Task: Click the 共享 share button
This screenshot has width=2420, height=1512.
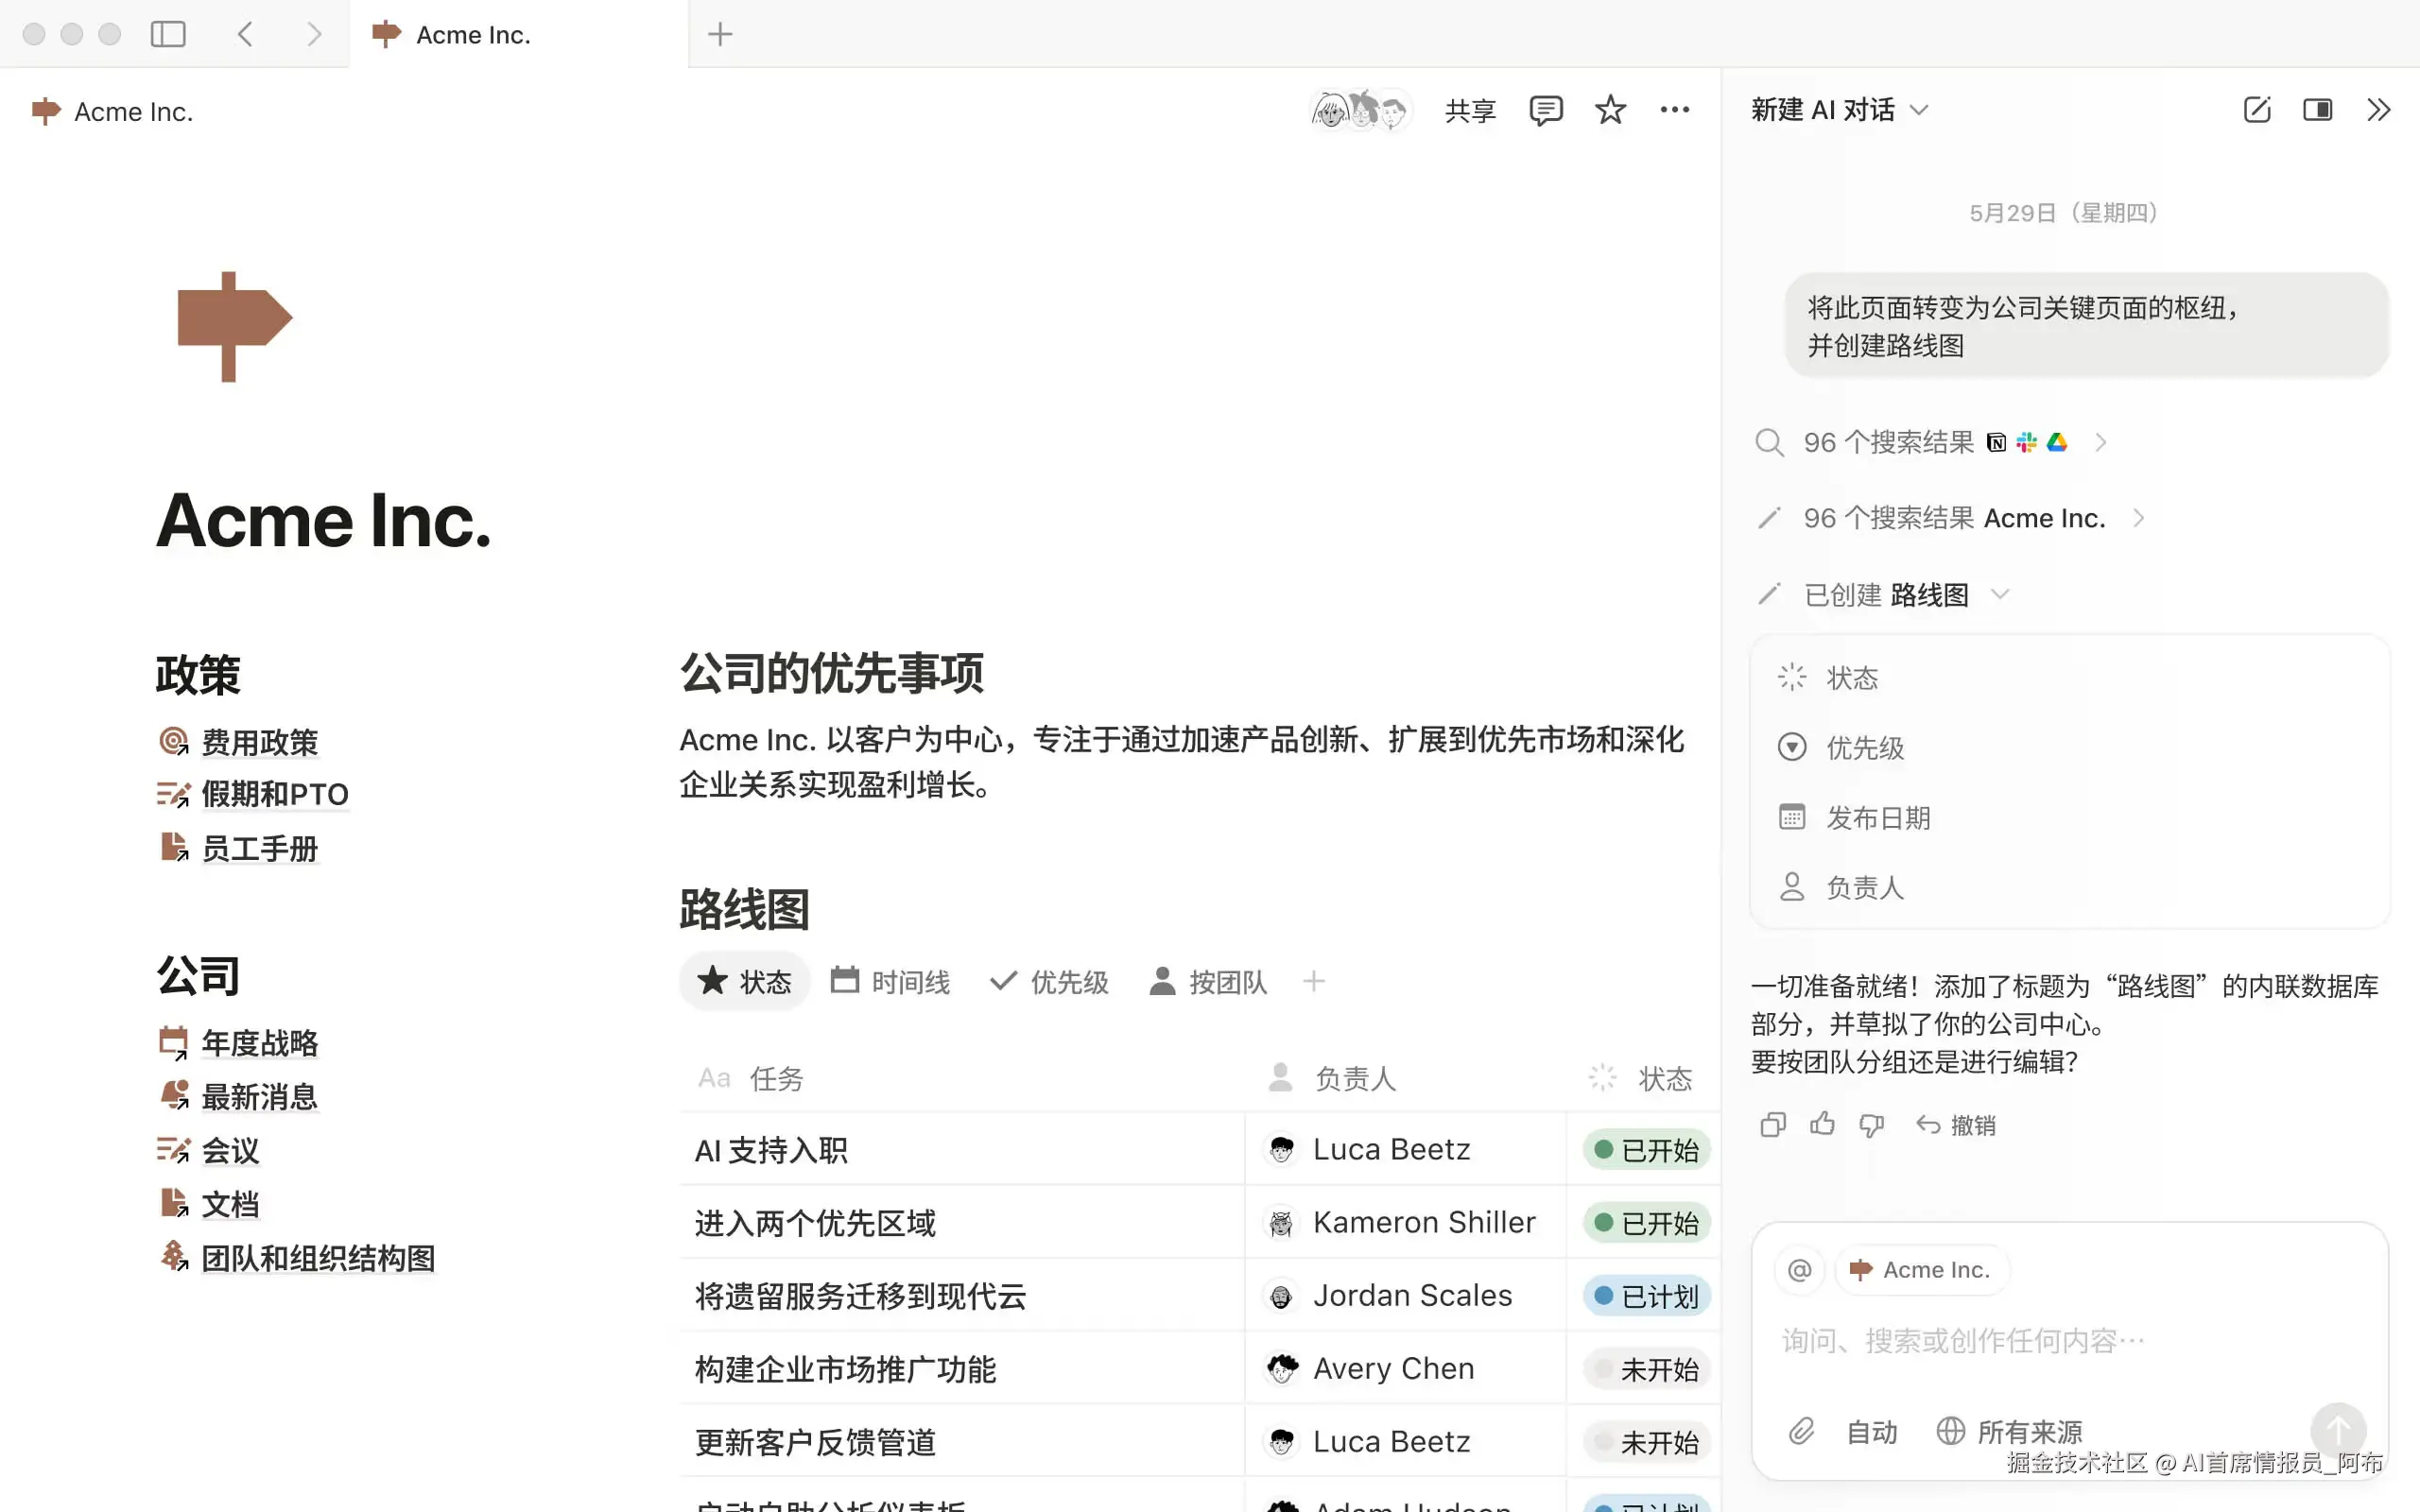Action: coord(1470,110)
